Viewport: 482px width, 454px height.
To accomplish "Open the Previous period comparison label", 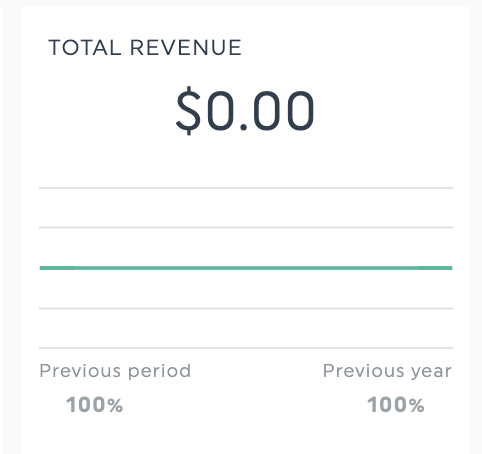I will (115, 371).
